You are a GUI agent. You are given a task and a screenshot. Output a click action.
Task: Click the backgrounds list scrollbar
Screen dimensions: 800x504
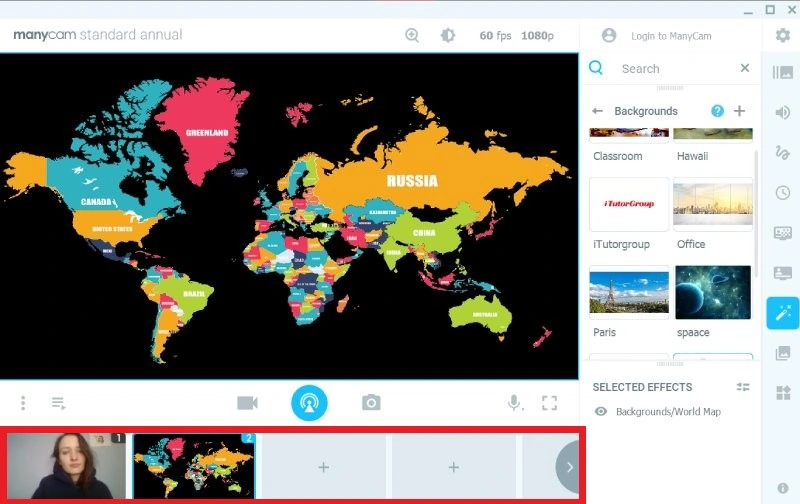[x=756, y=214]
